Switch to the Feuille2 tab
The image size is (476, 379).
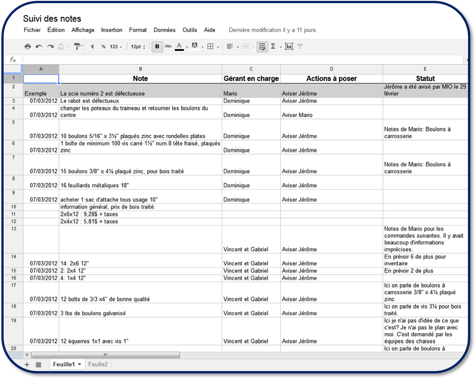tap(98, 364)
